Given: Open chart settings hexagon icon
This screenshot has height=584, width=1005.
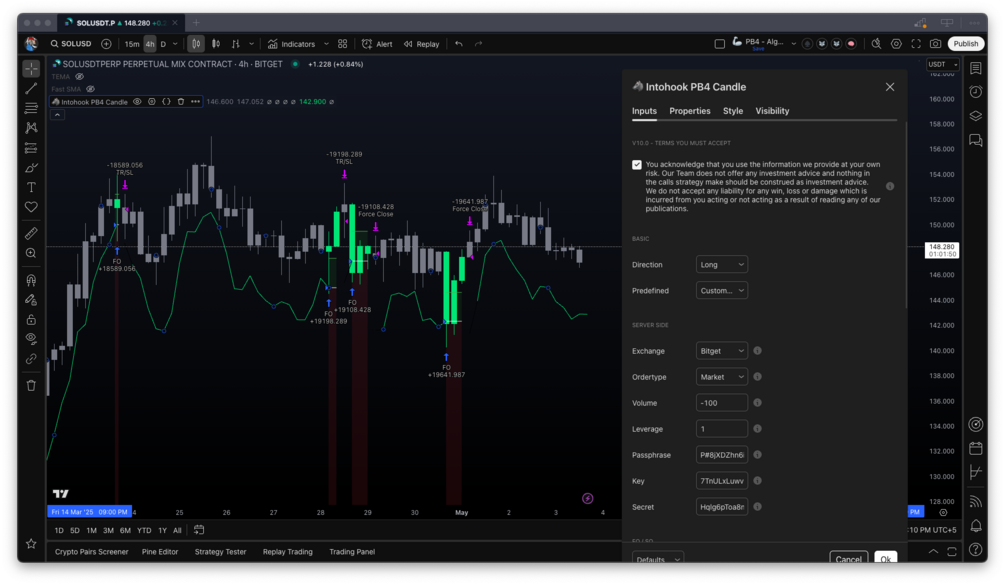Looking at the screenshot, I should pos(896,44).
